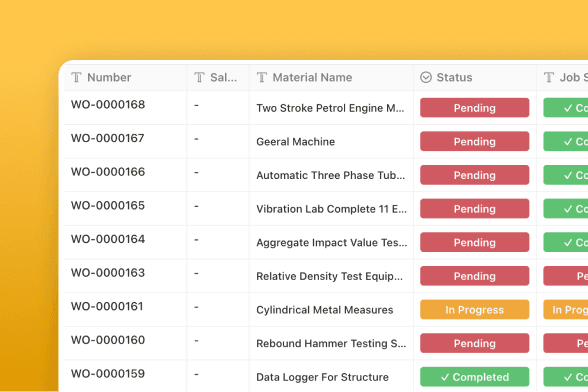This screenshot has width=588, height=392.
Task: Click the text icon next to Material Name
Action: pos(262,77)
